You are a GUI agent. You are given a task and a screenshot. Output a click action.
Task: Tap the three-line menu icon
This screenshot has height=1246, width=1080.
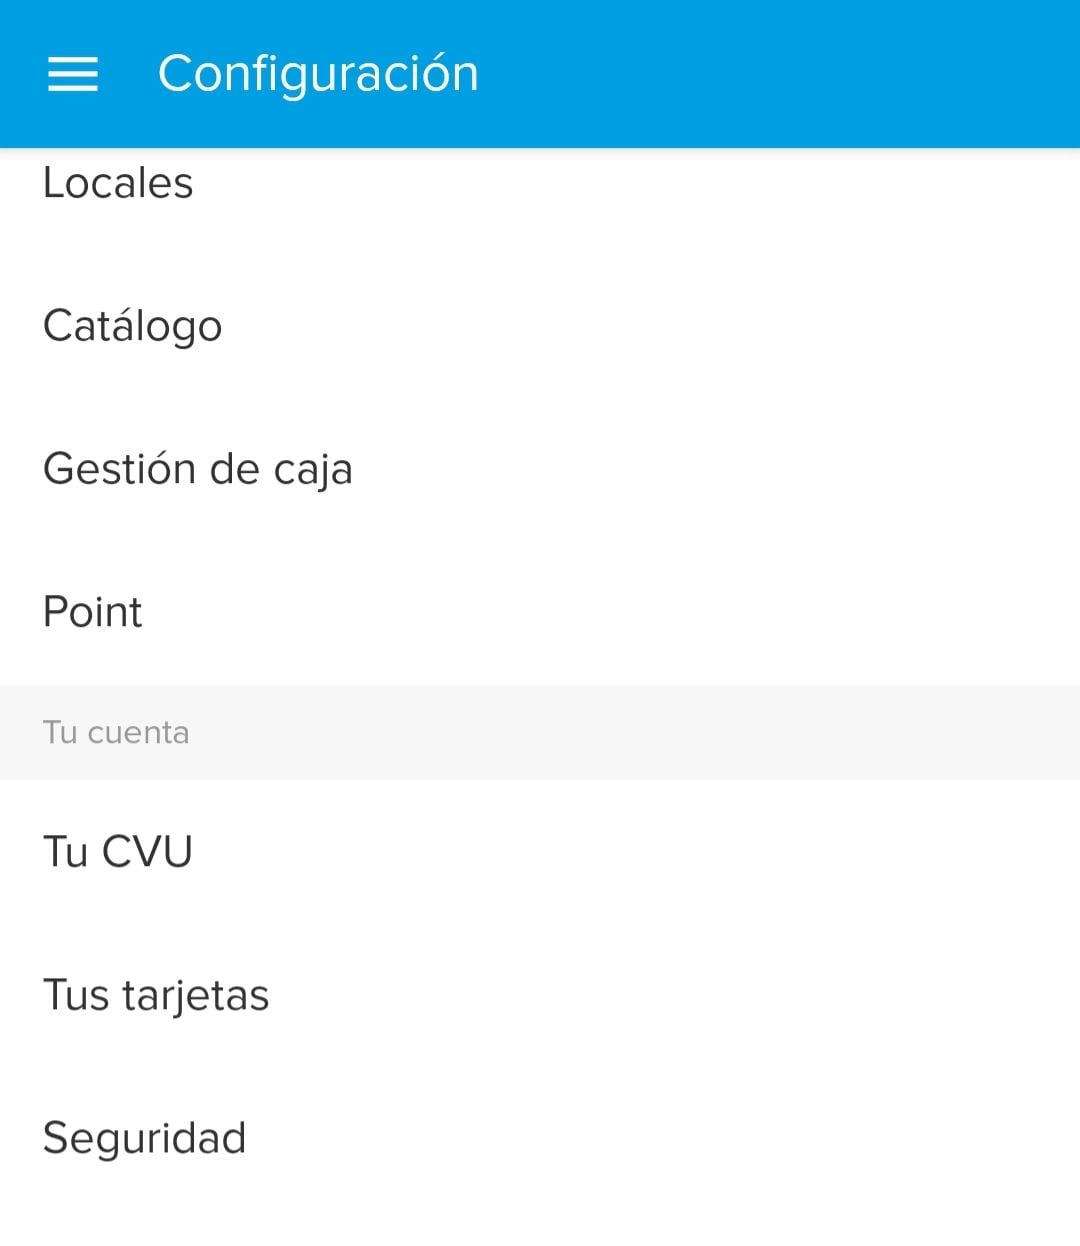click(73, 74)
